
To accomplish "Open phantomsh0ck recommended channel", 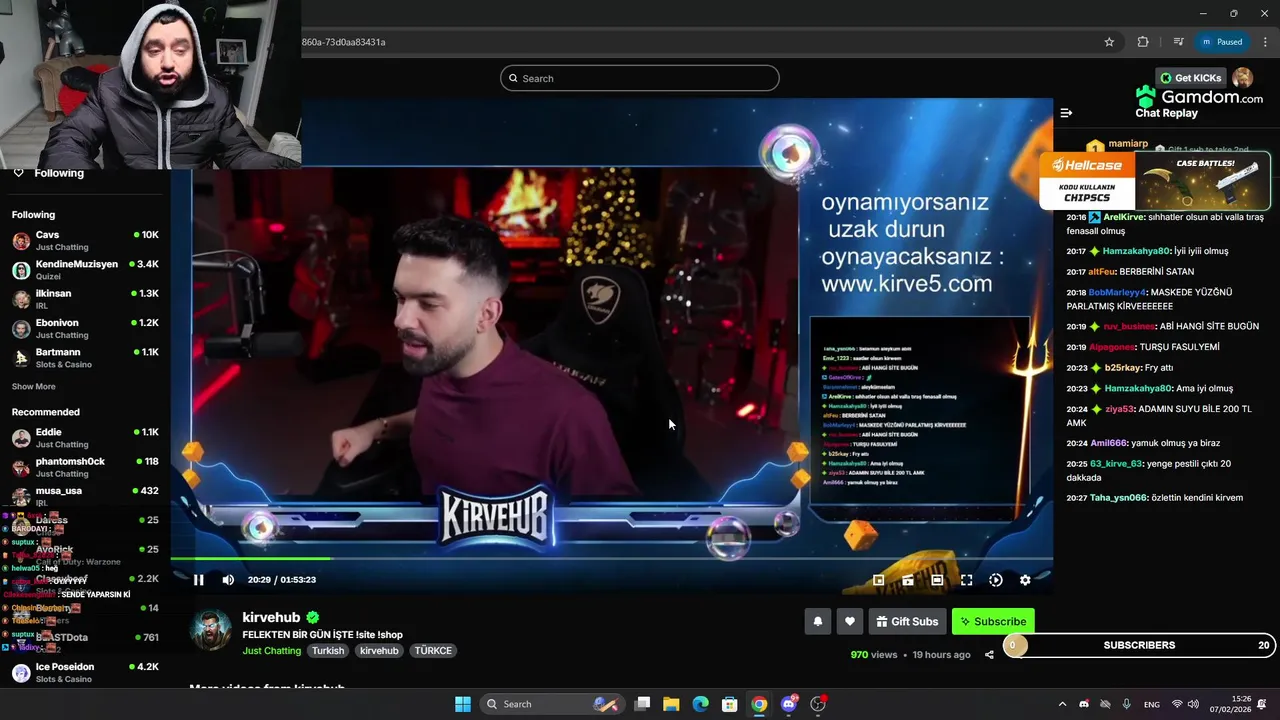I will point(85,467).
